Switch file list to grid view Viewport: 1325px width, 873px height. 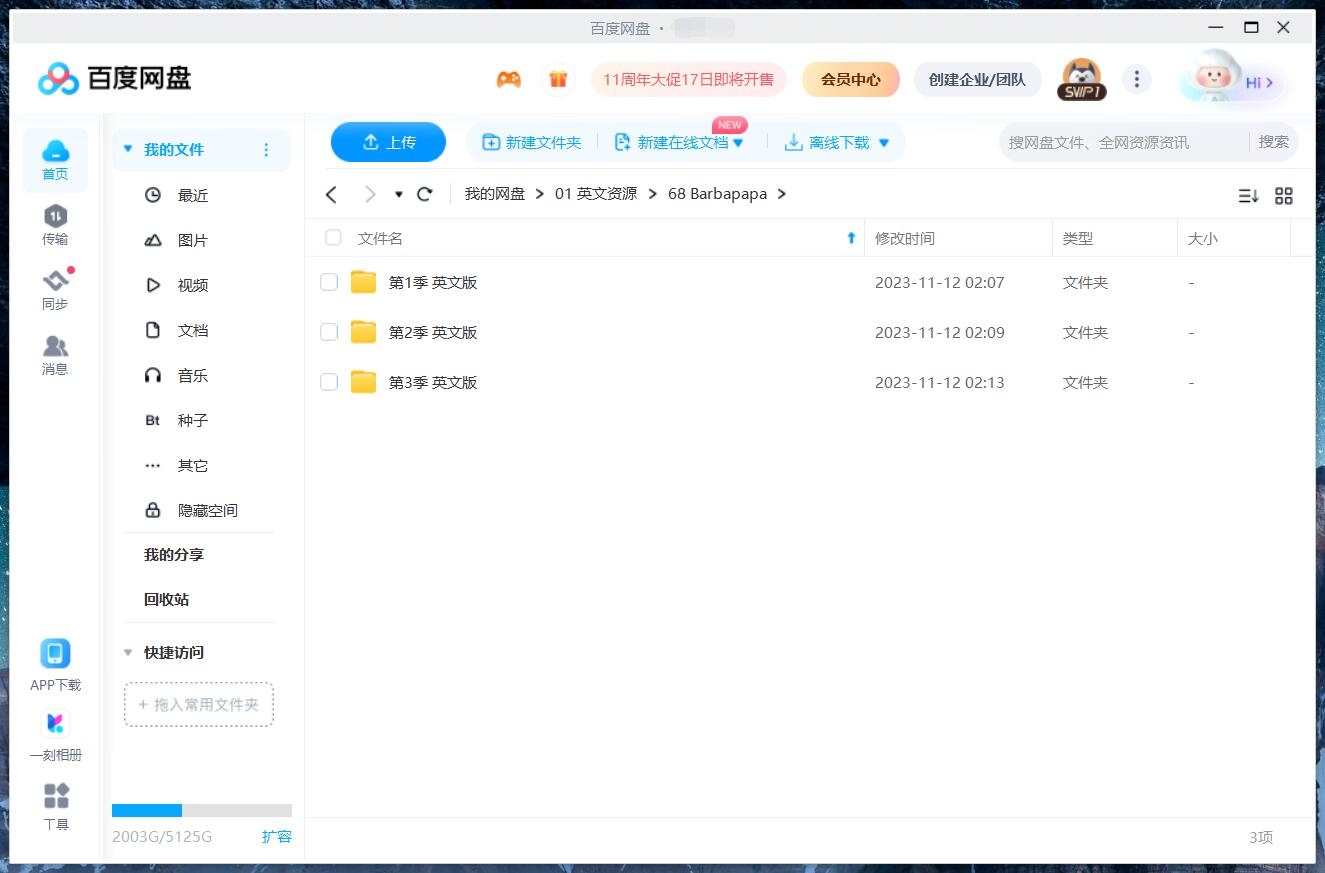click(1284, 196)
